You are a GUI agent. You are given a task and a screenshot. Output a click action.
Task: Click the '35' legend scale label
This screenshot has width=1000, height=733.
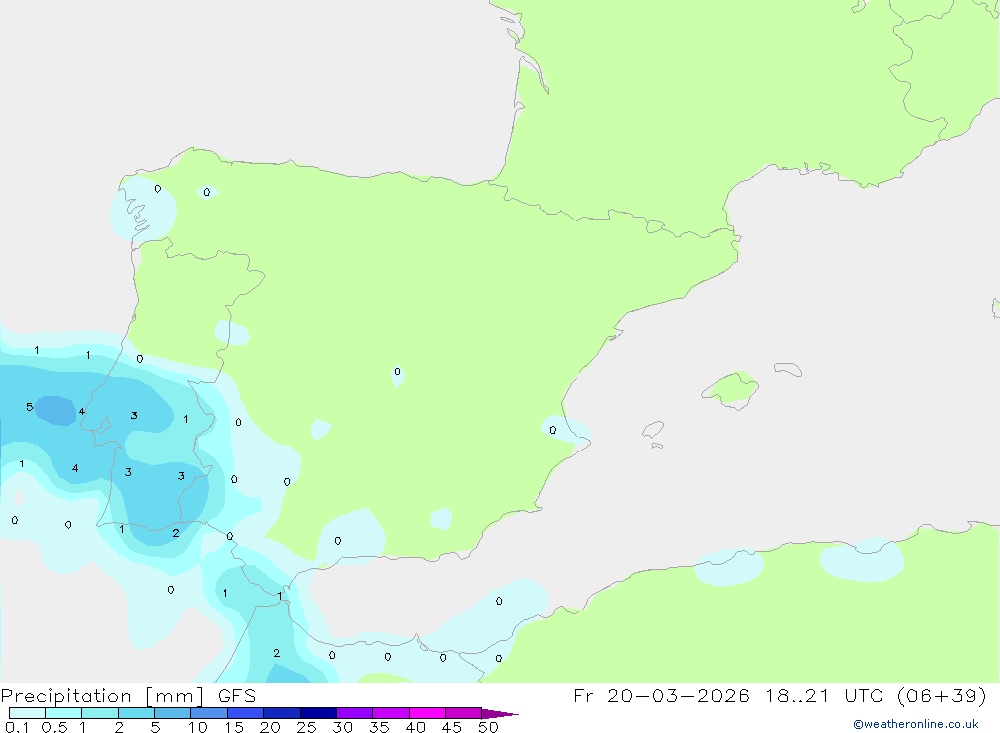point(379,727)
